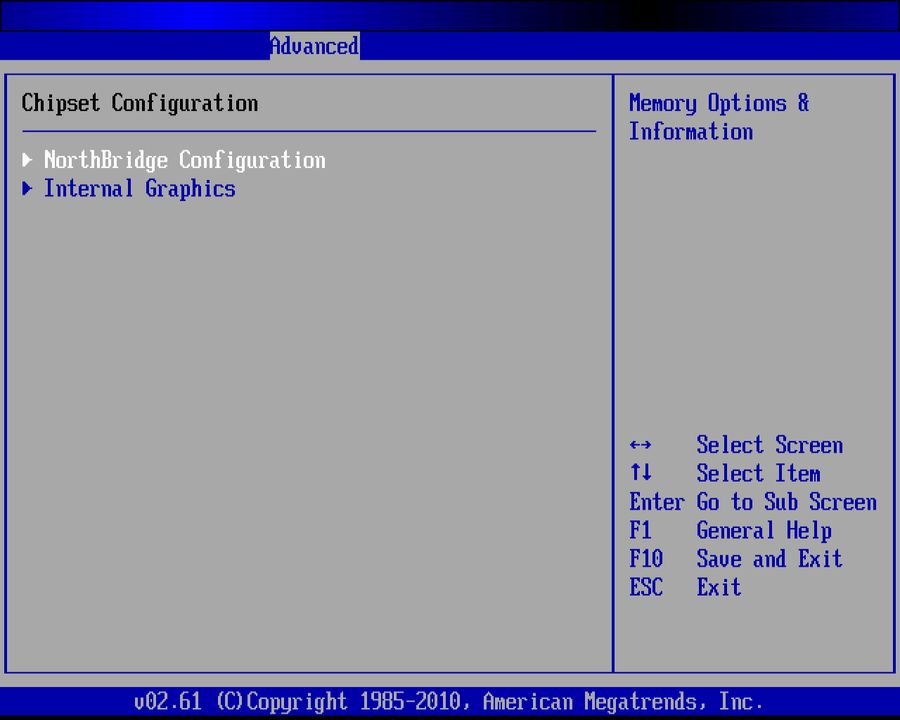Select the Advanced tab
The height and width of the screenshot is (720, 900).
click(314, 46)
